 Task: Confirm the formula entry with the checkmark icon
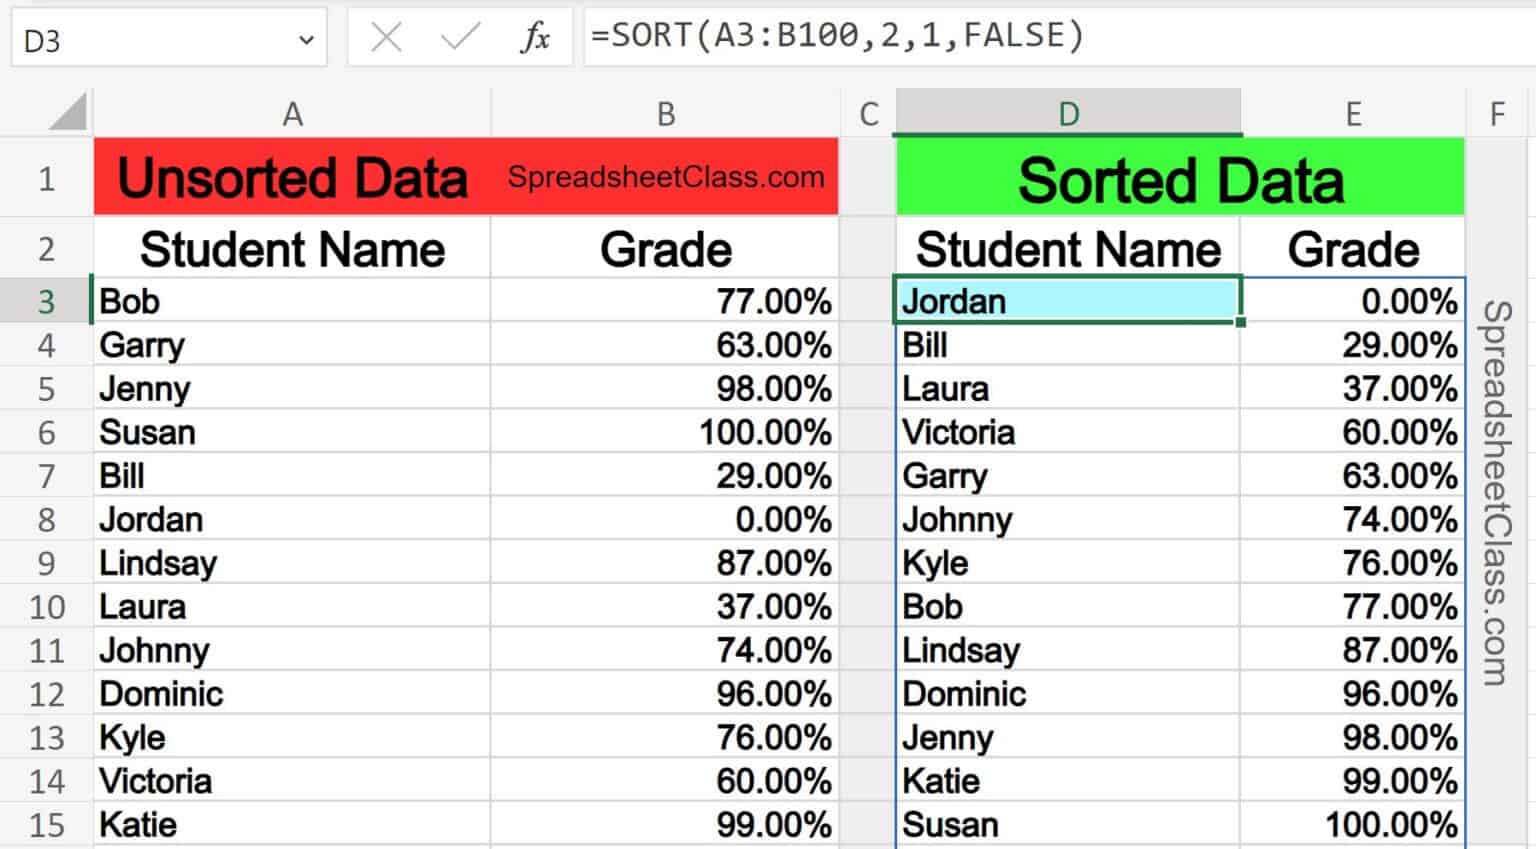tap(458, 36)
